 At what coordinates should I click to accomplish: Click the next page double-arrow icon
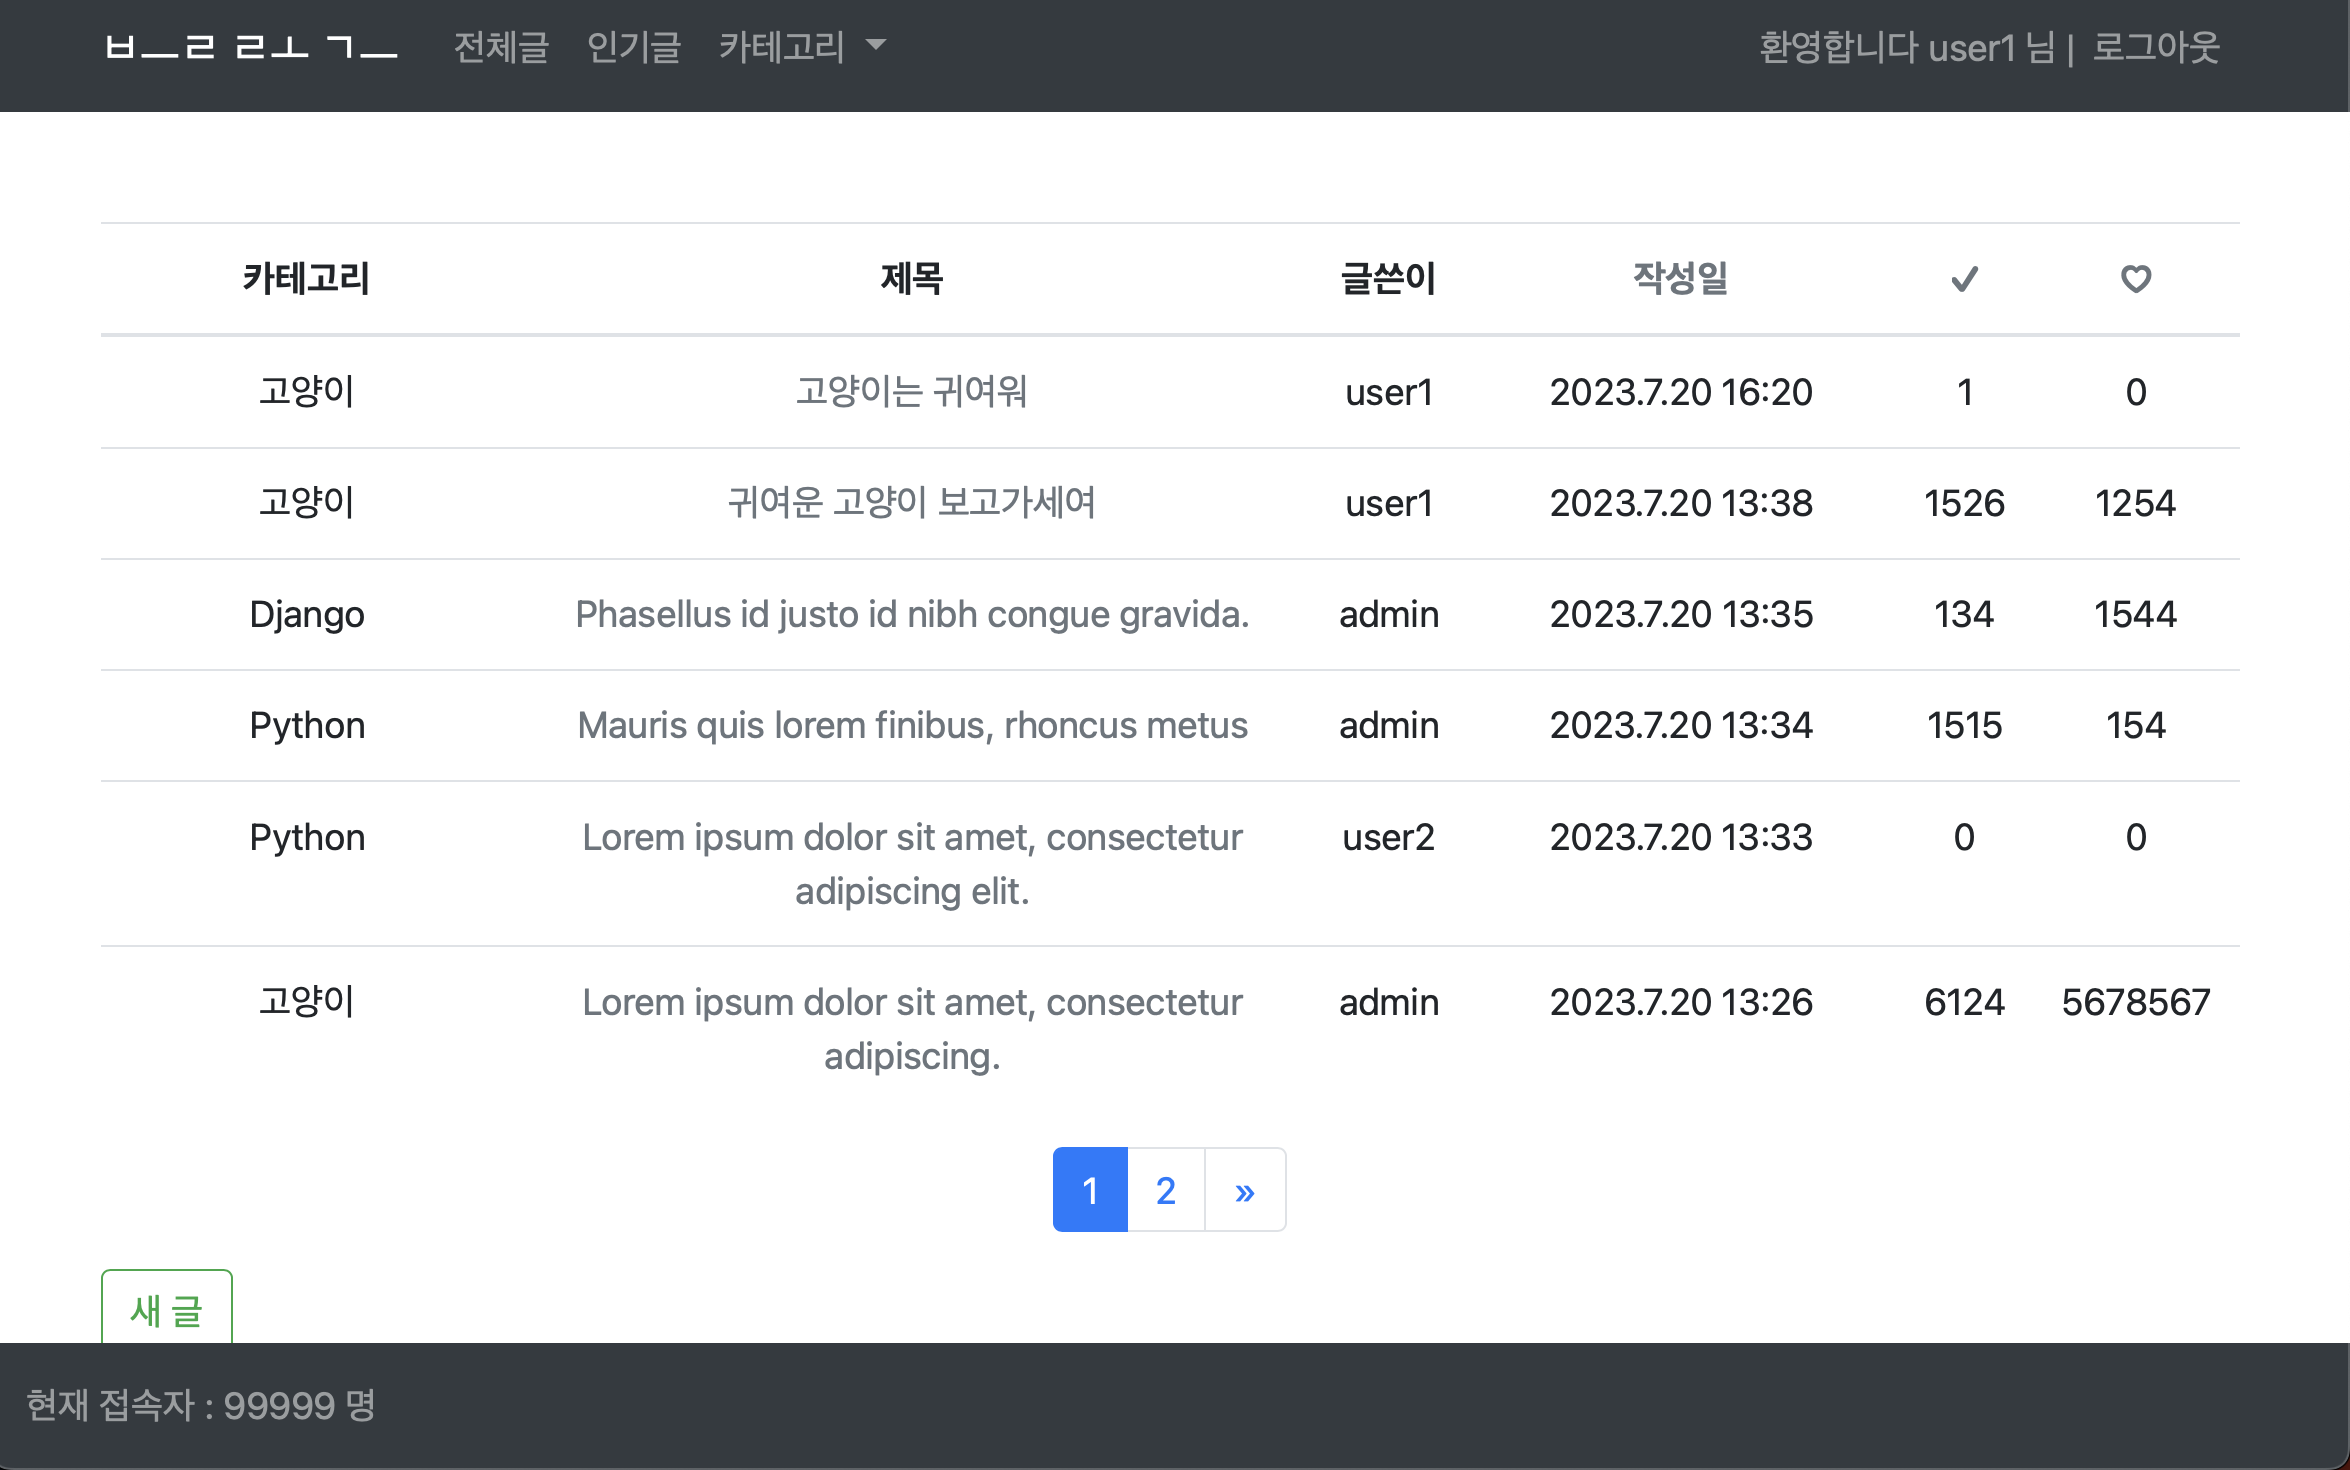(1244, 1189)
